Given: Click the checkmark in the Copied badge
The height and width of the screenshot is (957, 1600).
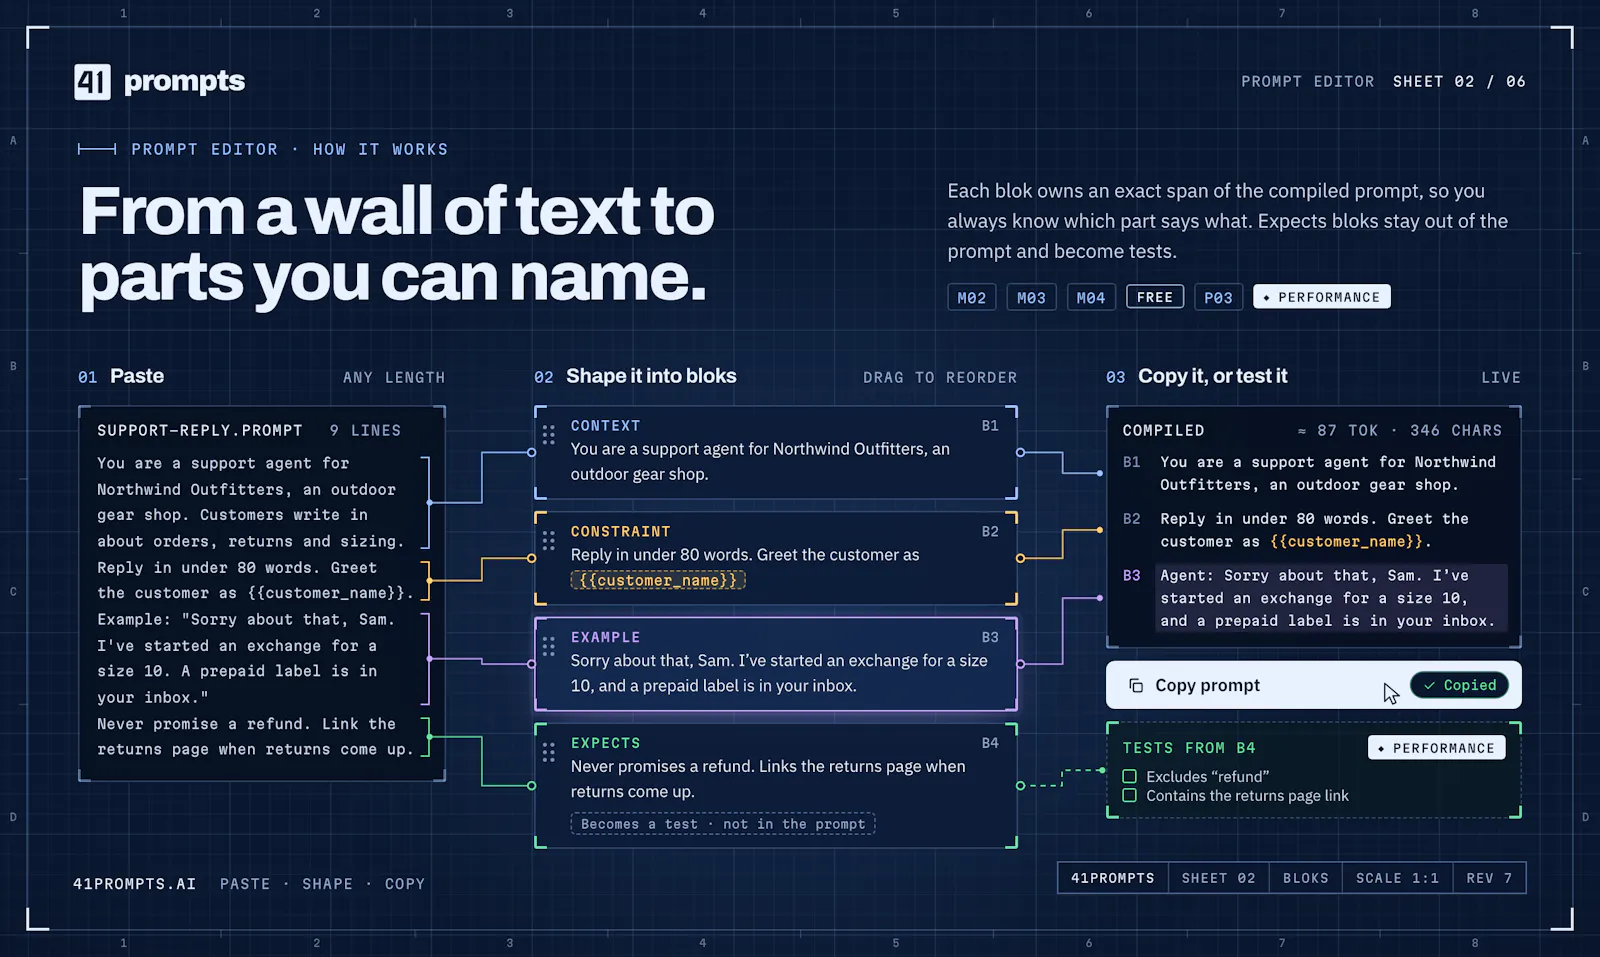Looking at the screenshot, I should tap(1429, 685).
